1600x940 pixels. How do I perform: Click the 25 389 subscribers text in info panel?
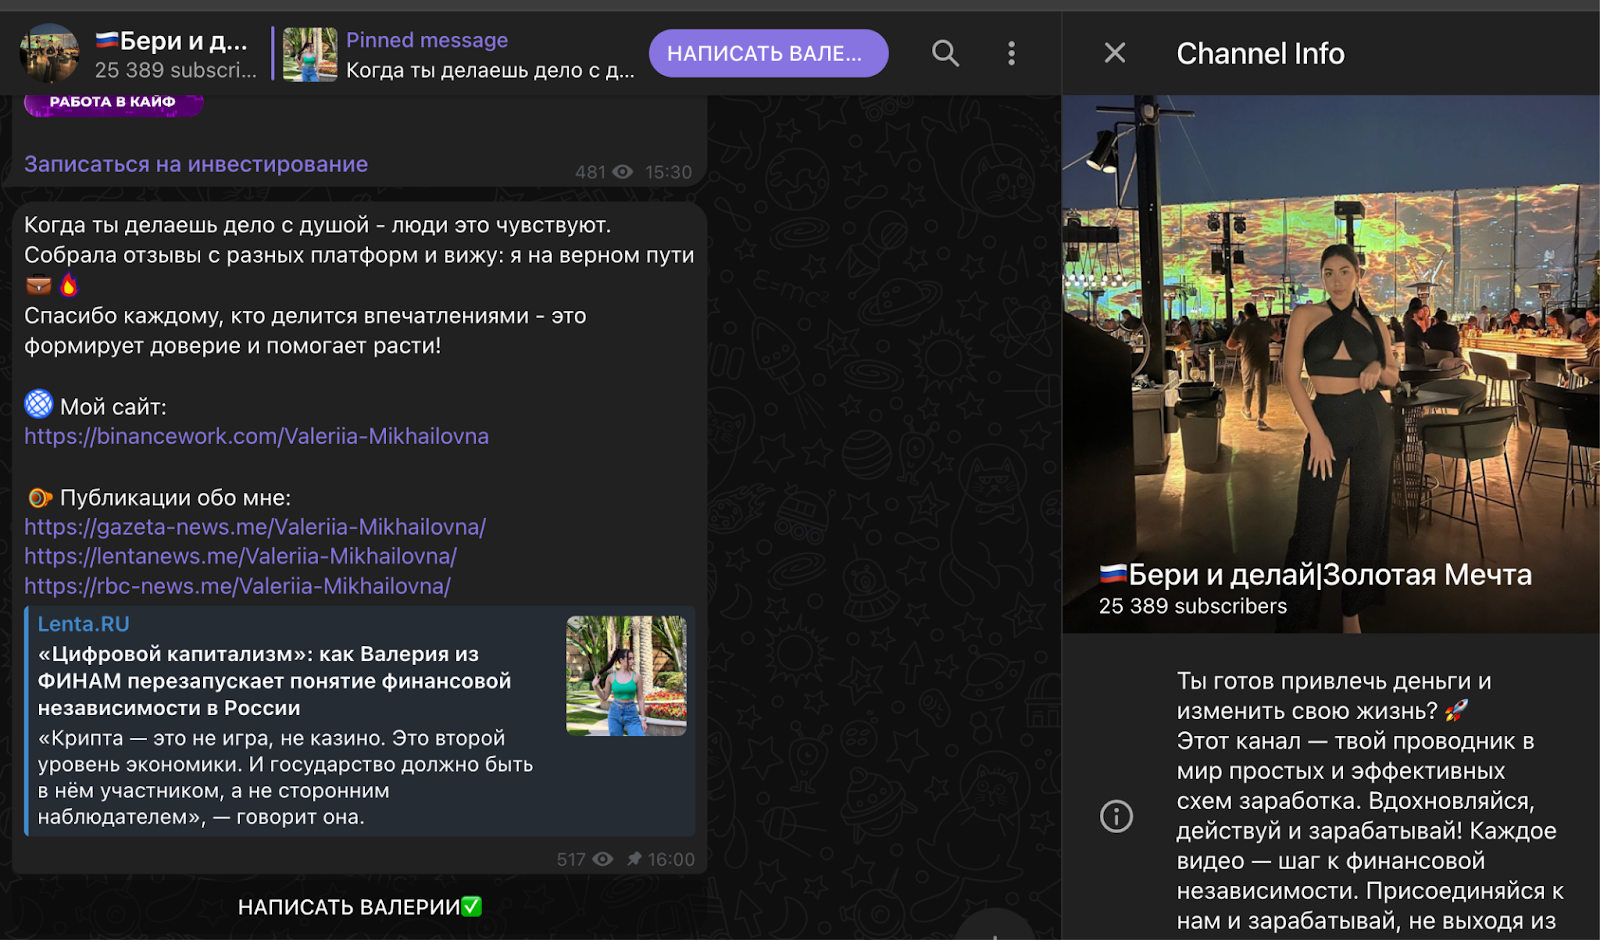[x=1193, y=606]
